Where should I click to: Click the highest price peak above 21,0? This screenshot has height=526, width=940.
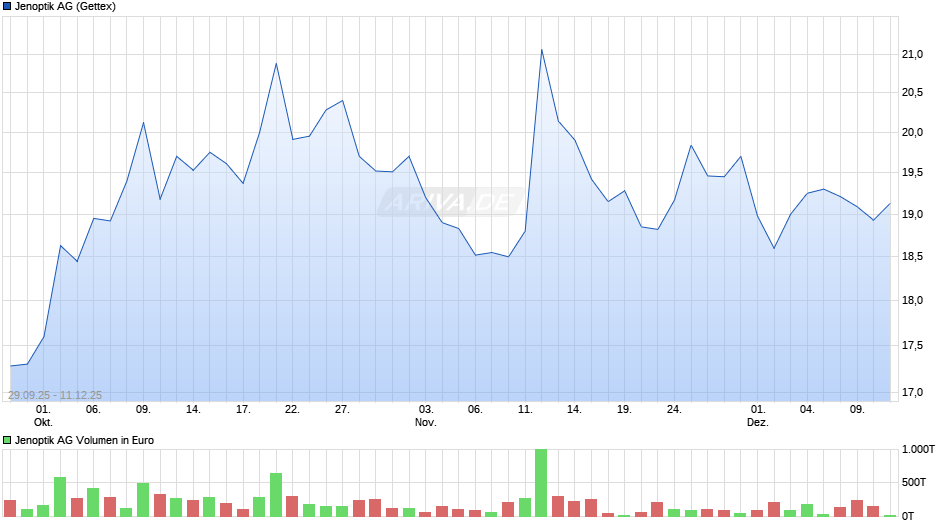(541, 50)
